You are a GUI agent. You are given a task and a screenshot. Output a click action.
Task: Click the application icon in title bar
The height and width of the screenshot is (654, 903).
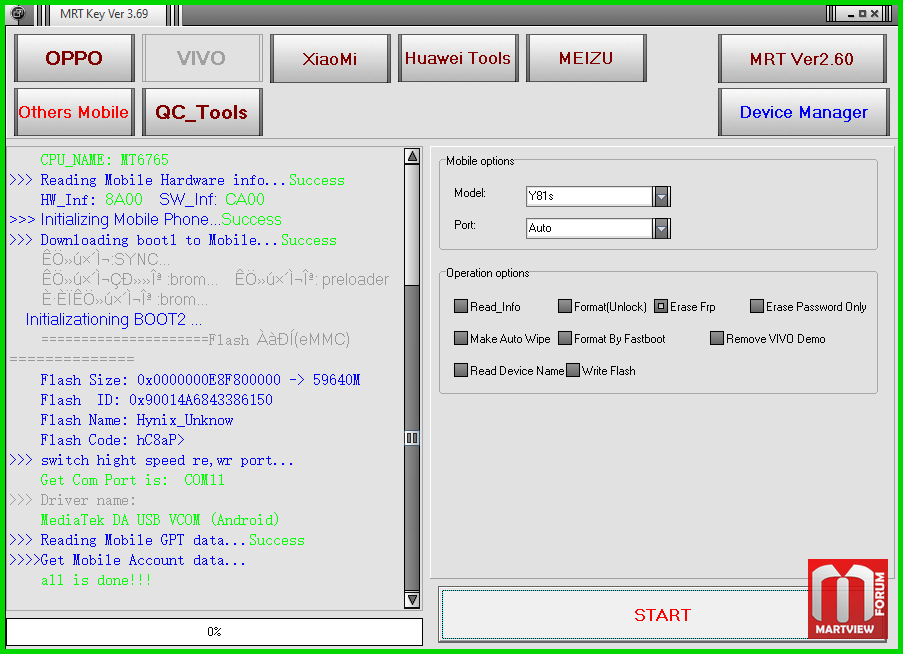(x=18, y=13)
